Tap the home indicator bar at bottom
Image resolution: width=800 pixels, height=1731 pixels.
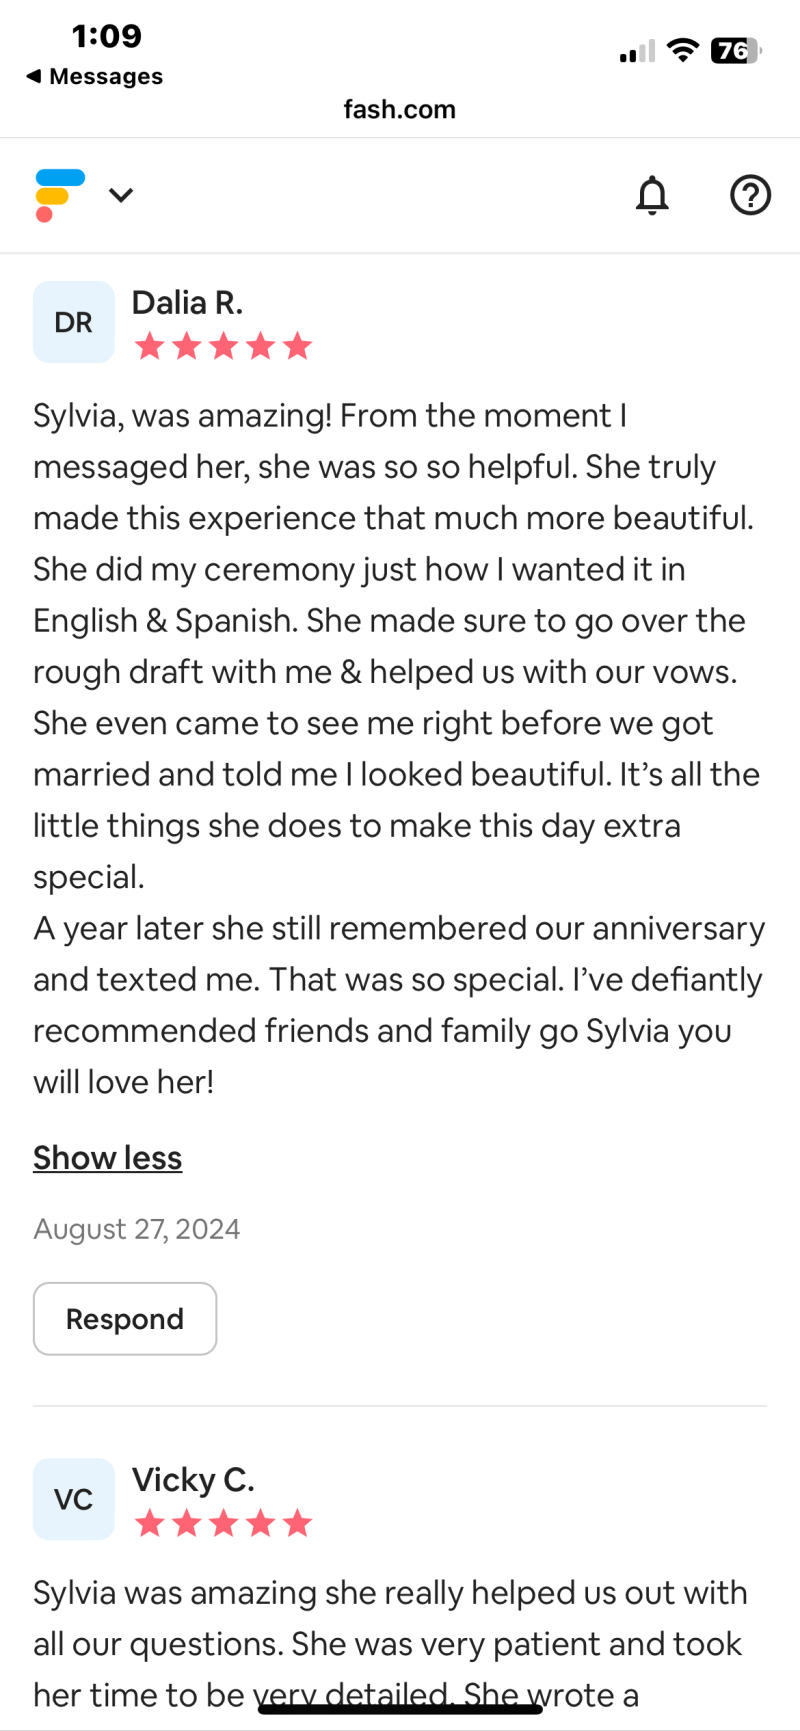pos(400,1708)
